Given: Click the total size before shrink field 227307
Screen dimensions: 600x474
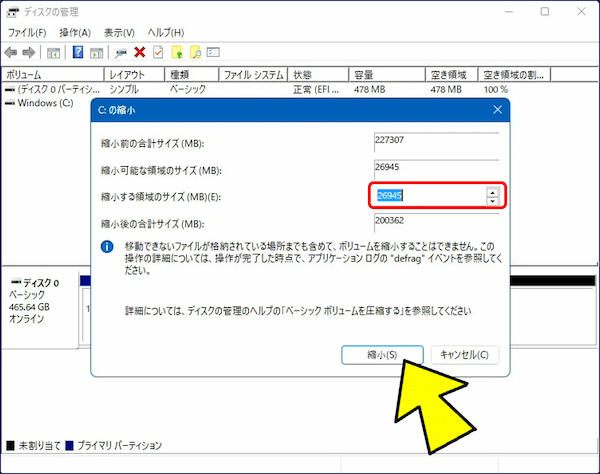Looking at the screenshot, I should [x=437, y=142].
